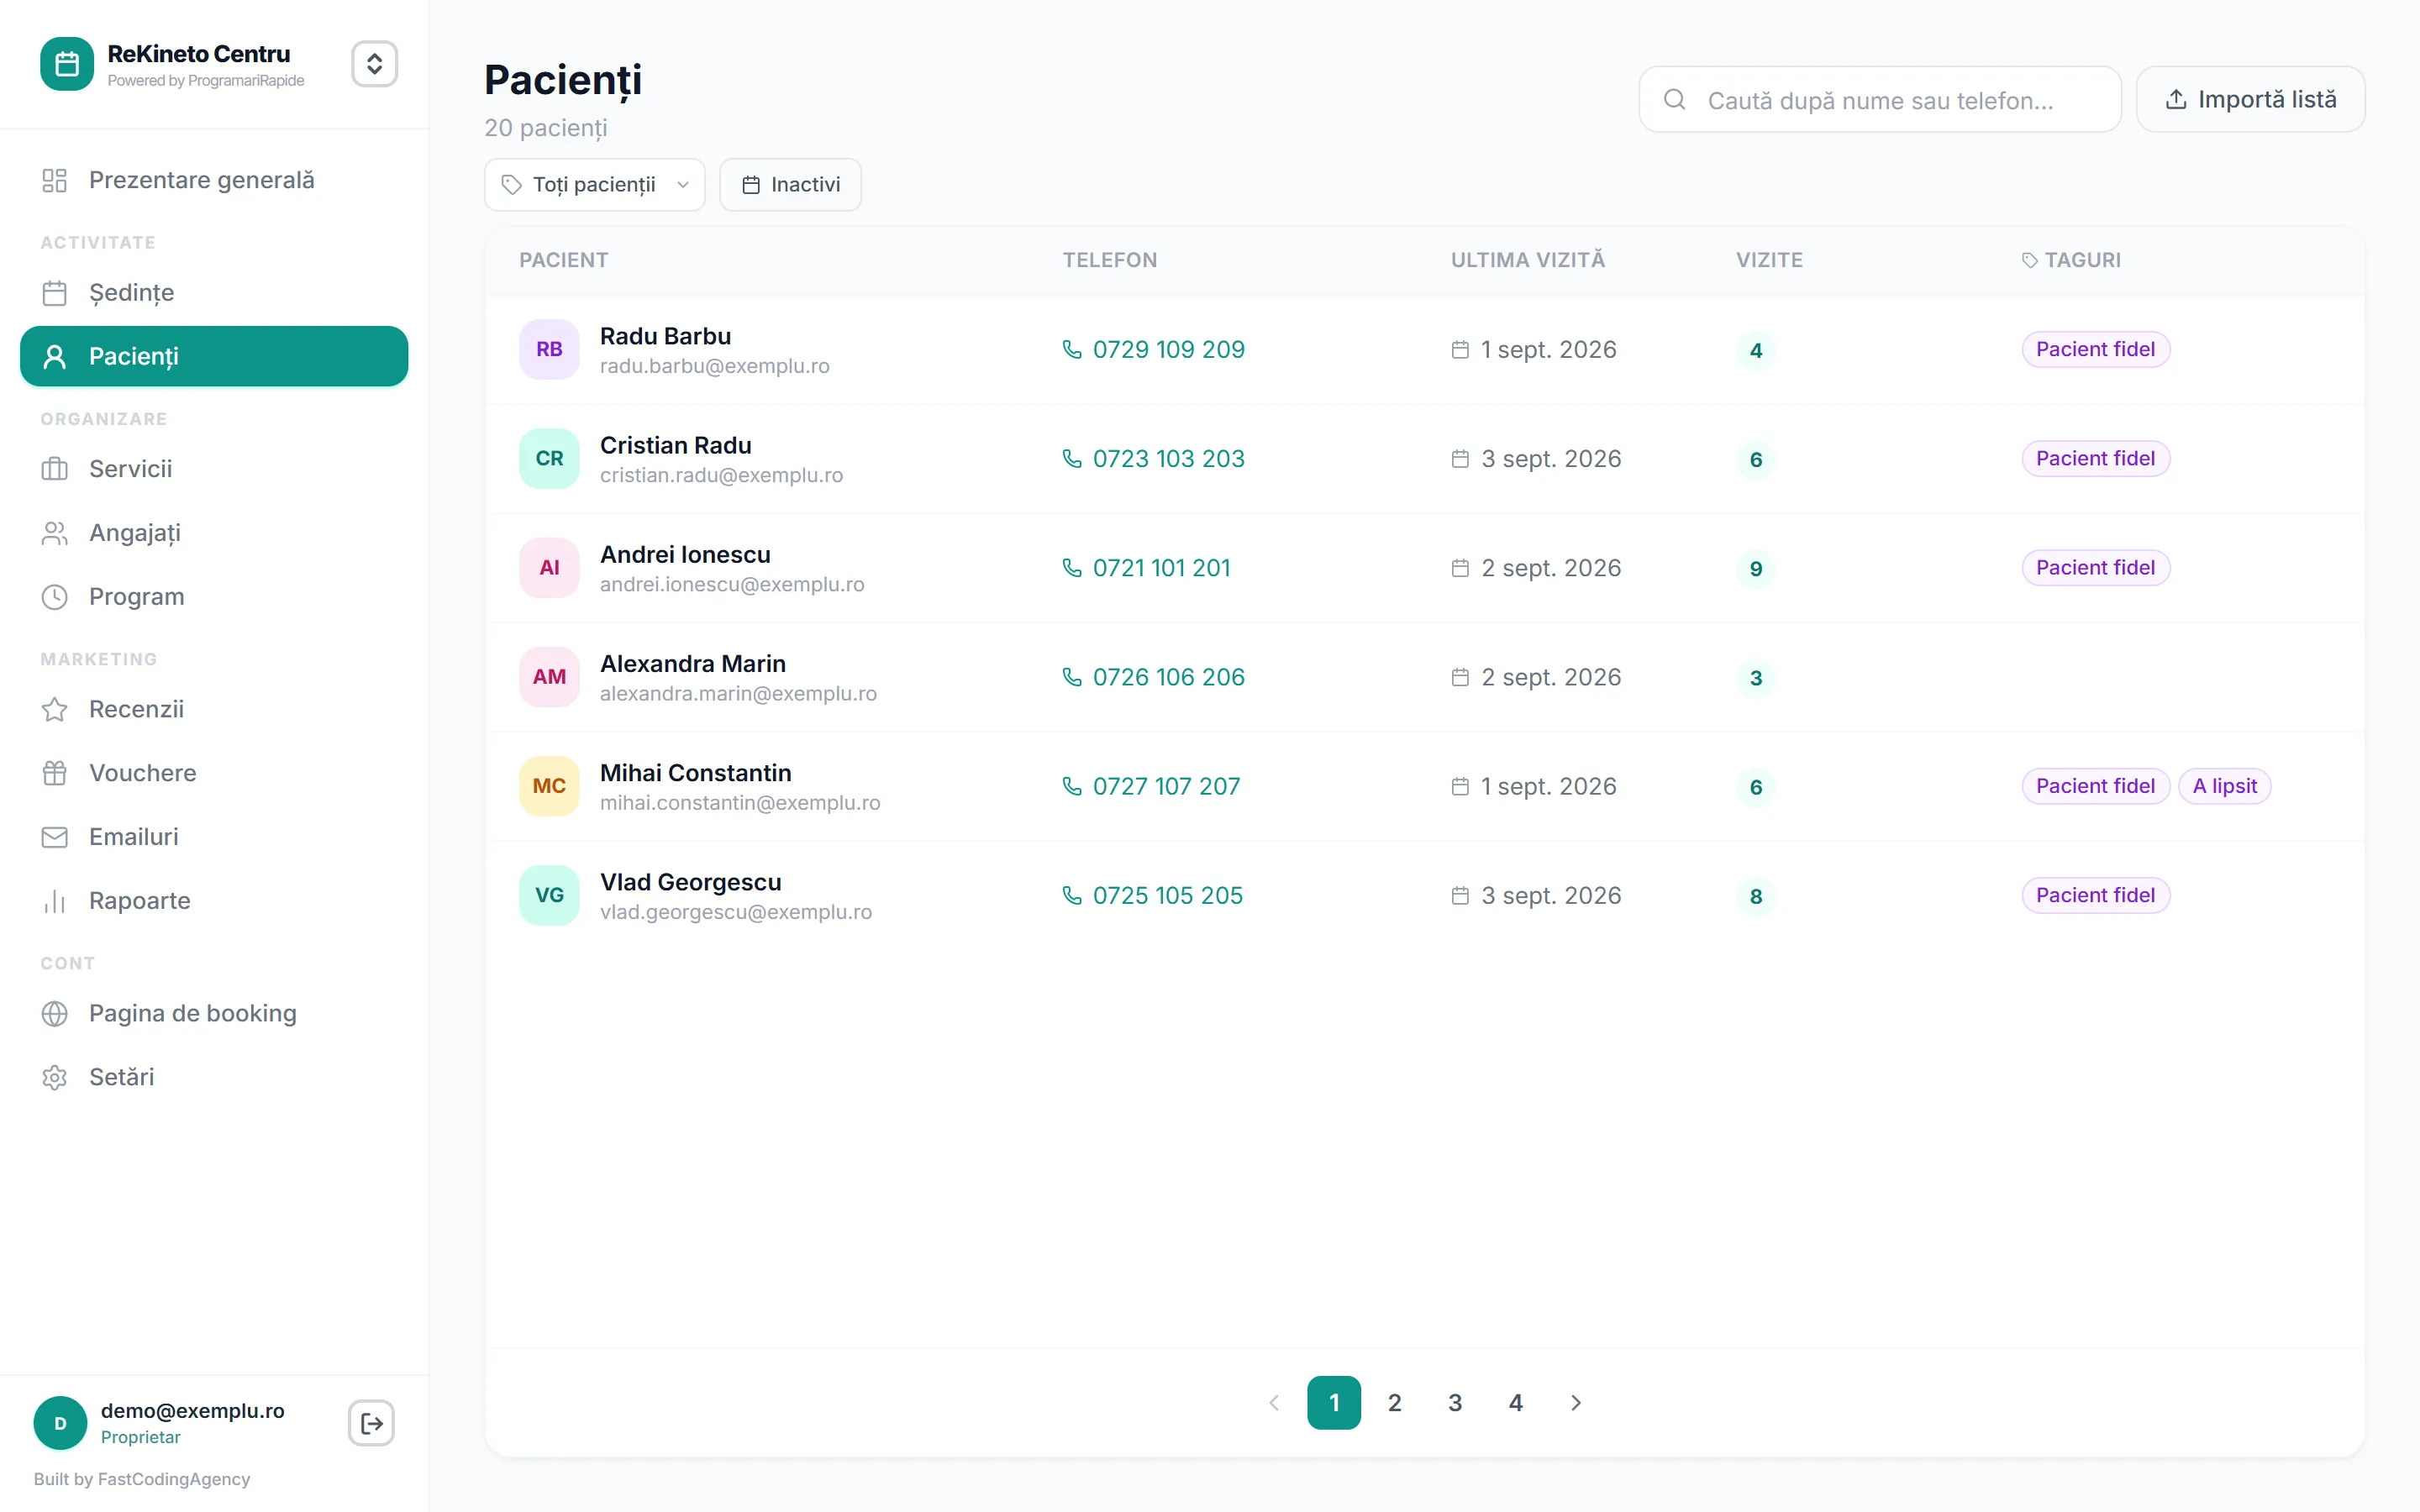Screen dimensions: 2420x1512
Task: Open patient Andrei Ionescu's name
Action: click(x=685, y=555)
